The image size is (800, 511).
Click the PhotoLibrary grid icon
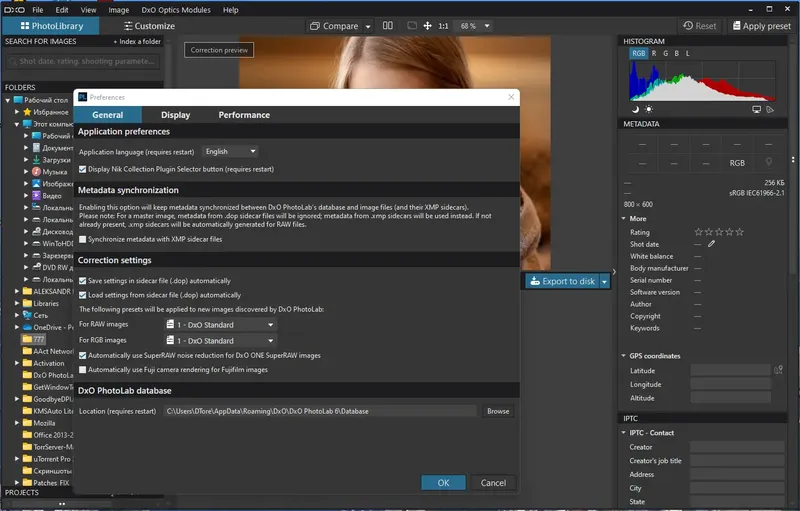coord(24,25)
